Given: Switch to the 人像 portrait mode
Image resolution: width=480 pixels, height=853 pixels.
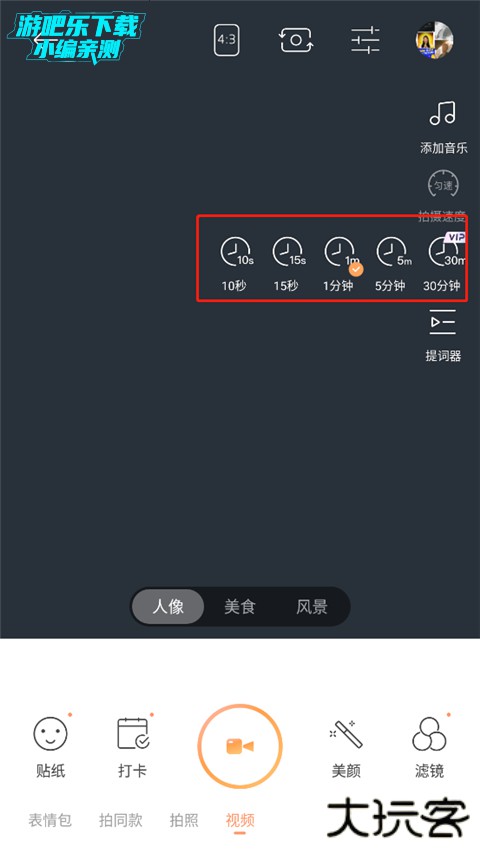Looking at the screenshot, I should [168, 607].
